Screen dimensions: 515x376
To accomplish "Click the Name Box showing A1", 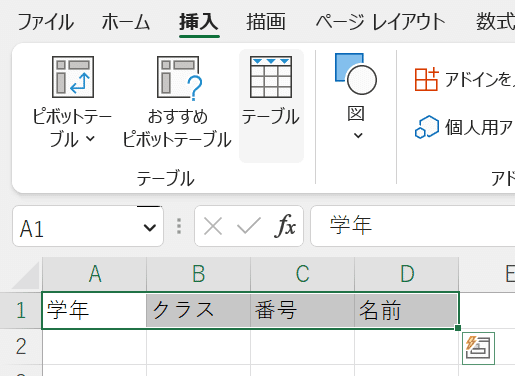I will pyautogui.click(x=88, y=226).
